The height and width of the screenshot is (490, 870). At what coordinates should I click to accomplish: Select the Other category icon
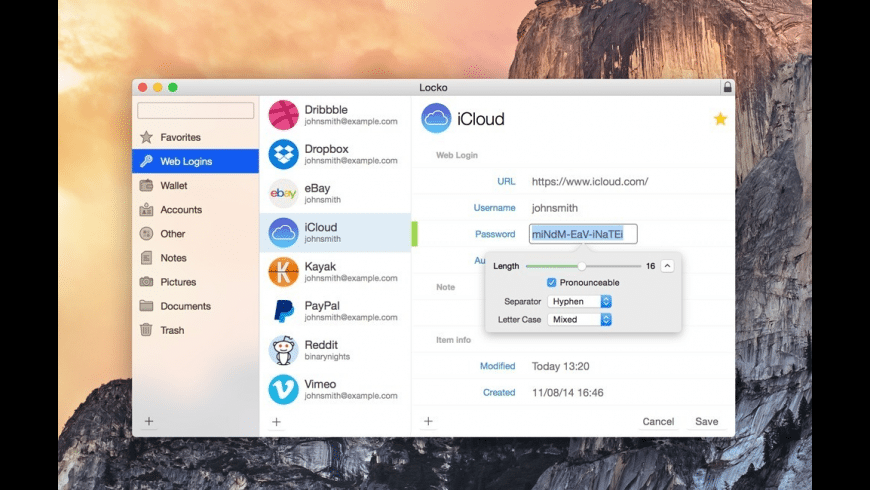[x=146, y=234]
